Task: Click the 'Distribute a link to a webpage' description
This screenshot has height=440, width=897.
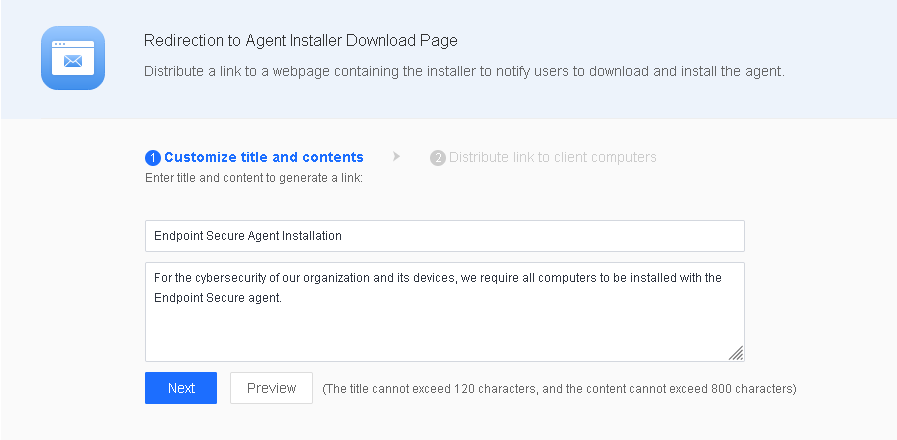Action: point(464,72)
